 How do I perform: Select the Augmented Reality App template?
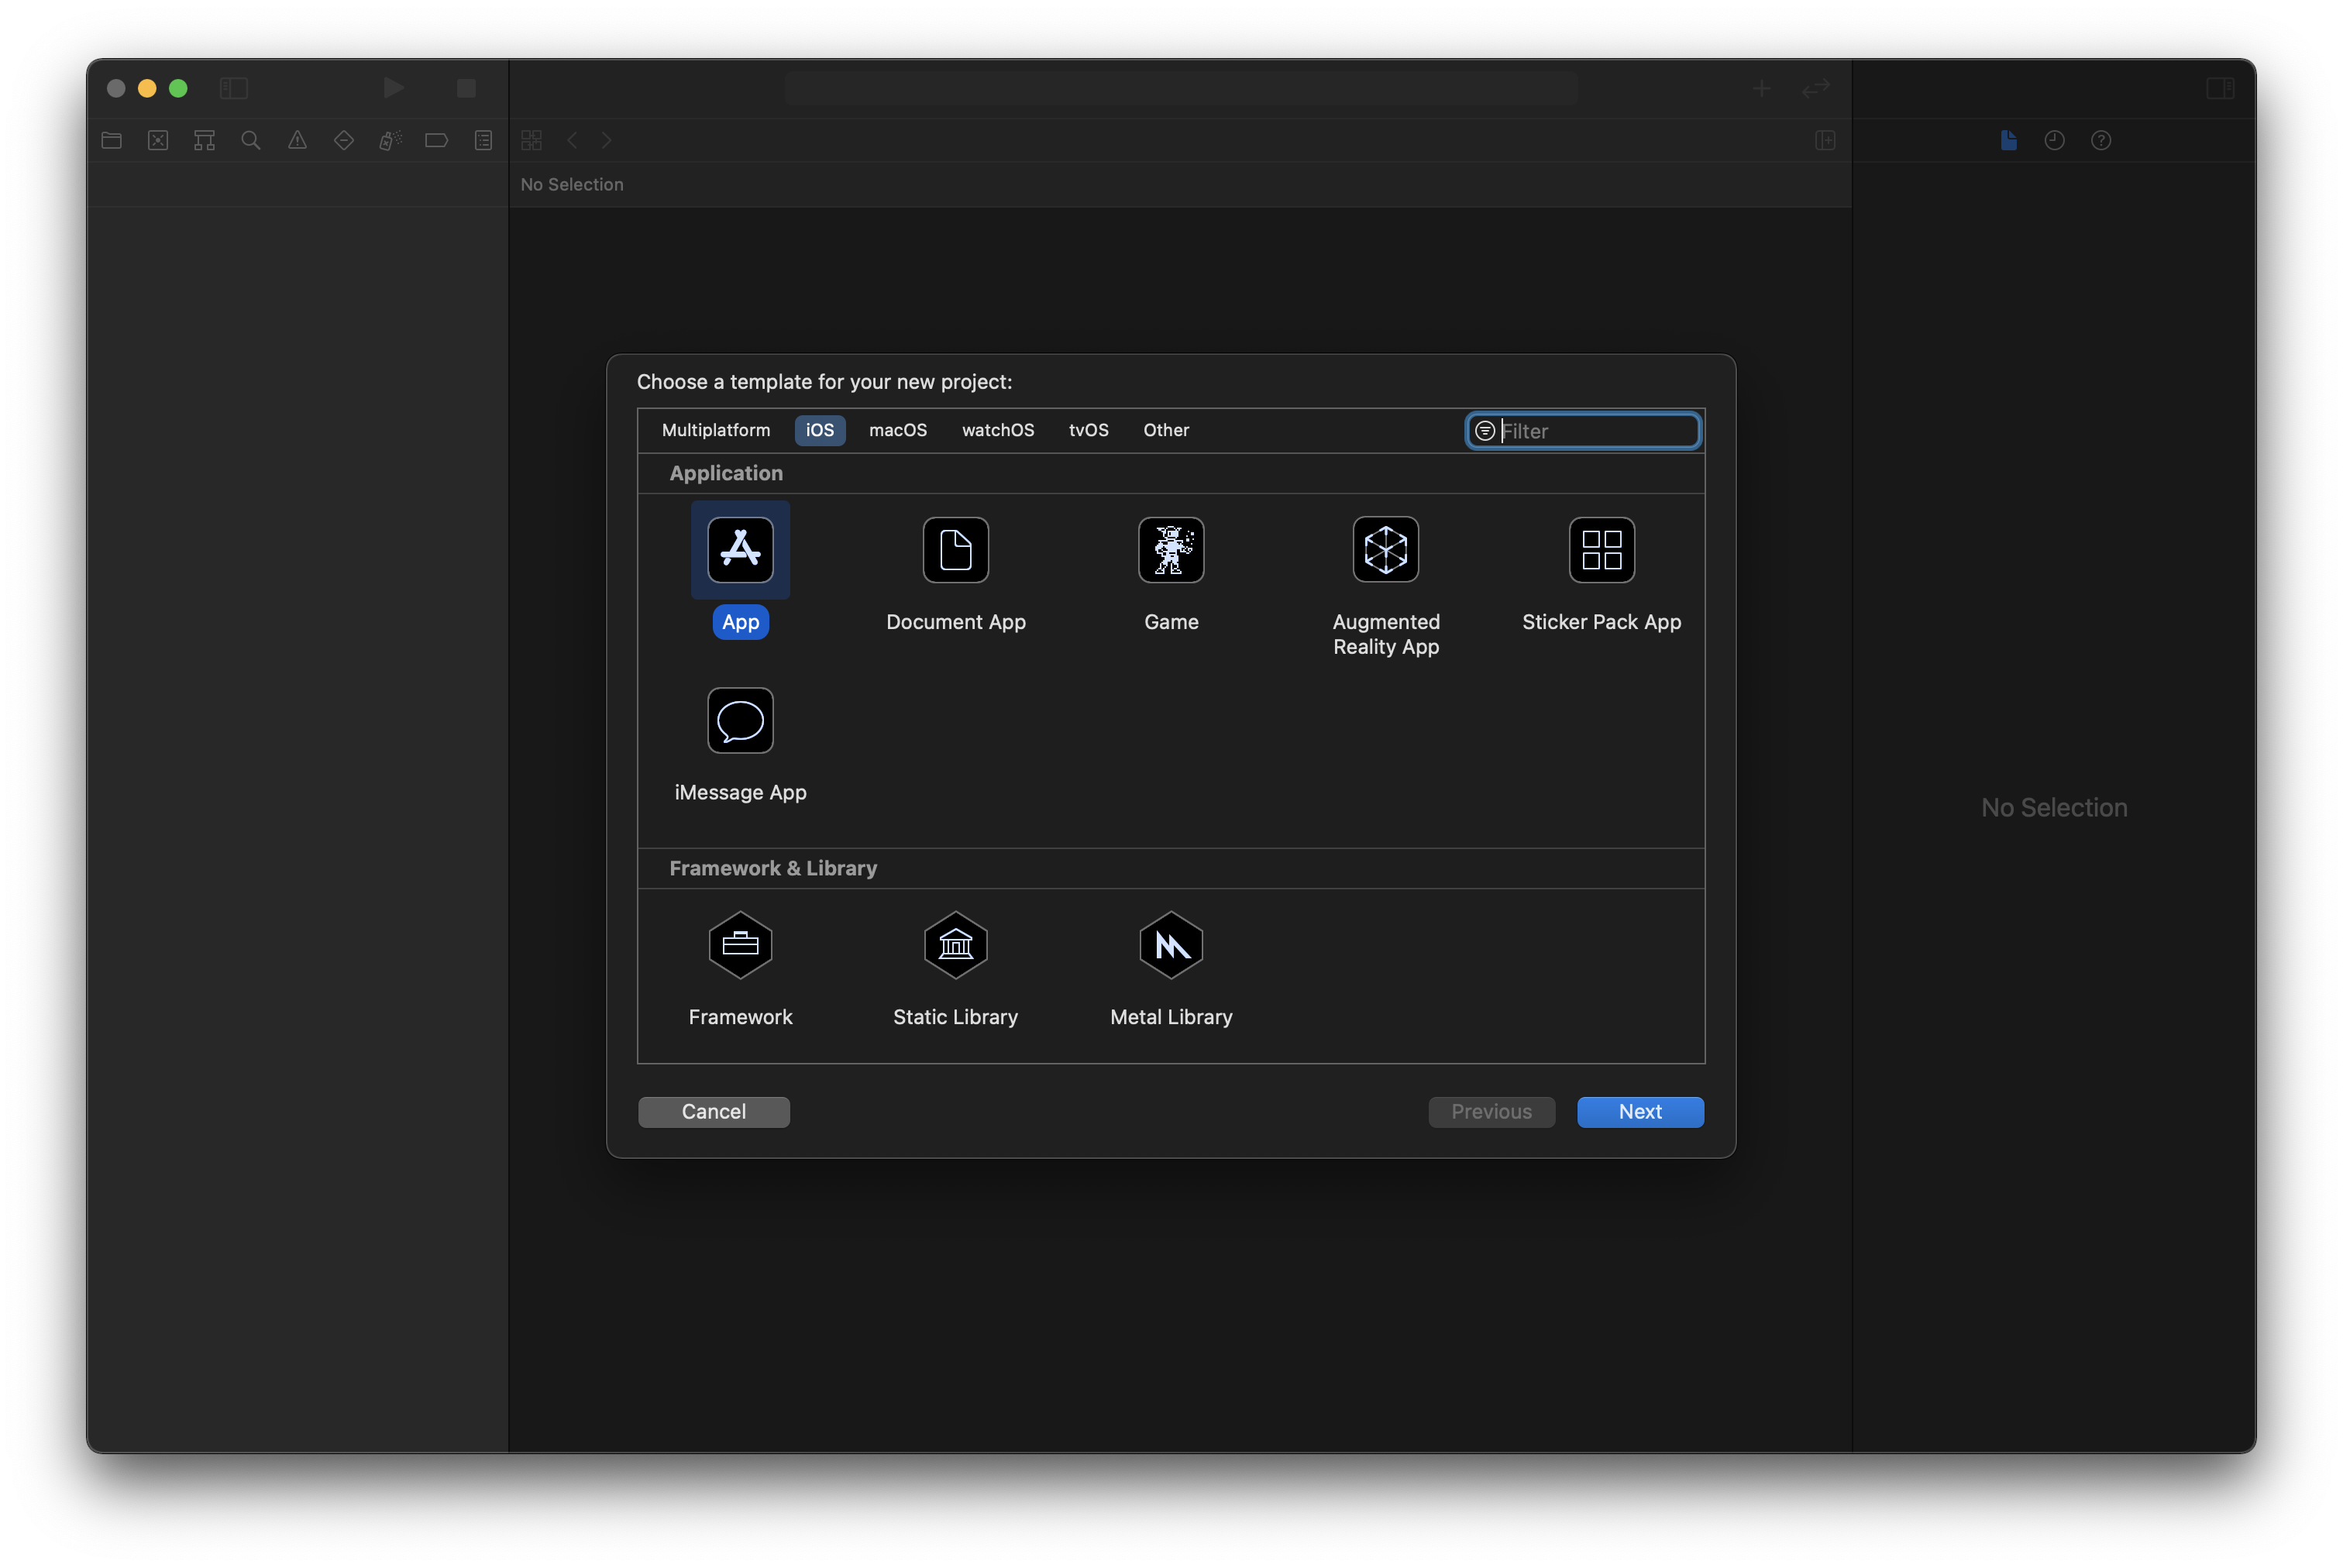click(1385, 550)
